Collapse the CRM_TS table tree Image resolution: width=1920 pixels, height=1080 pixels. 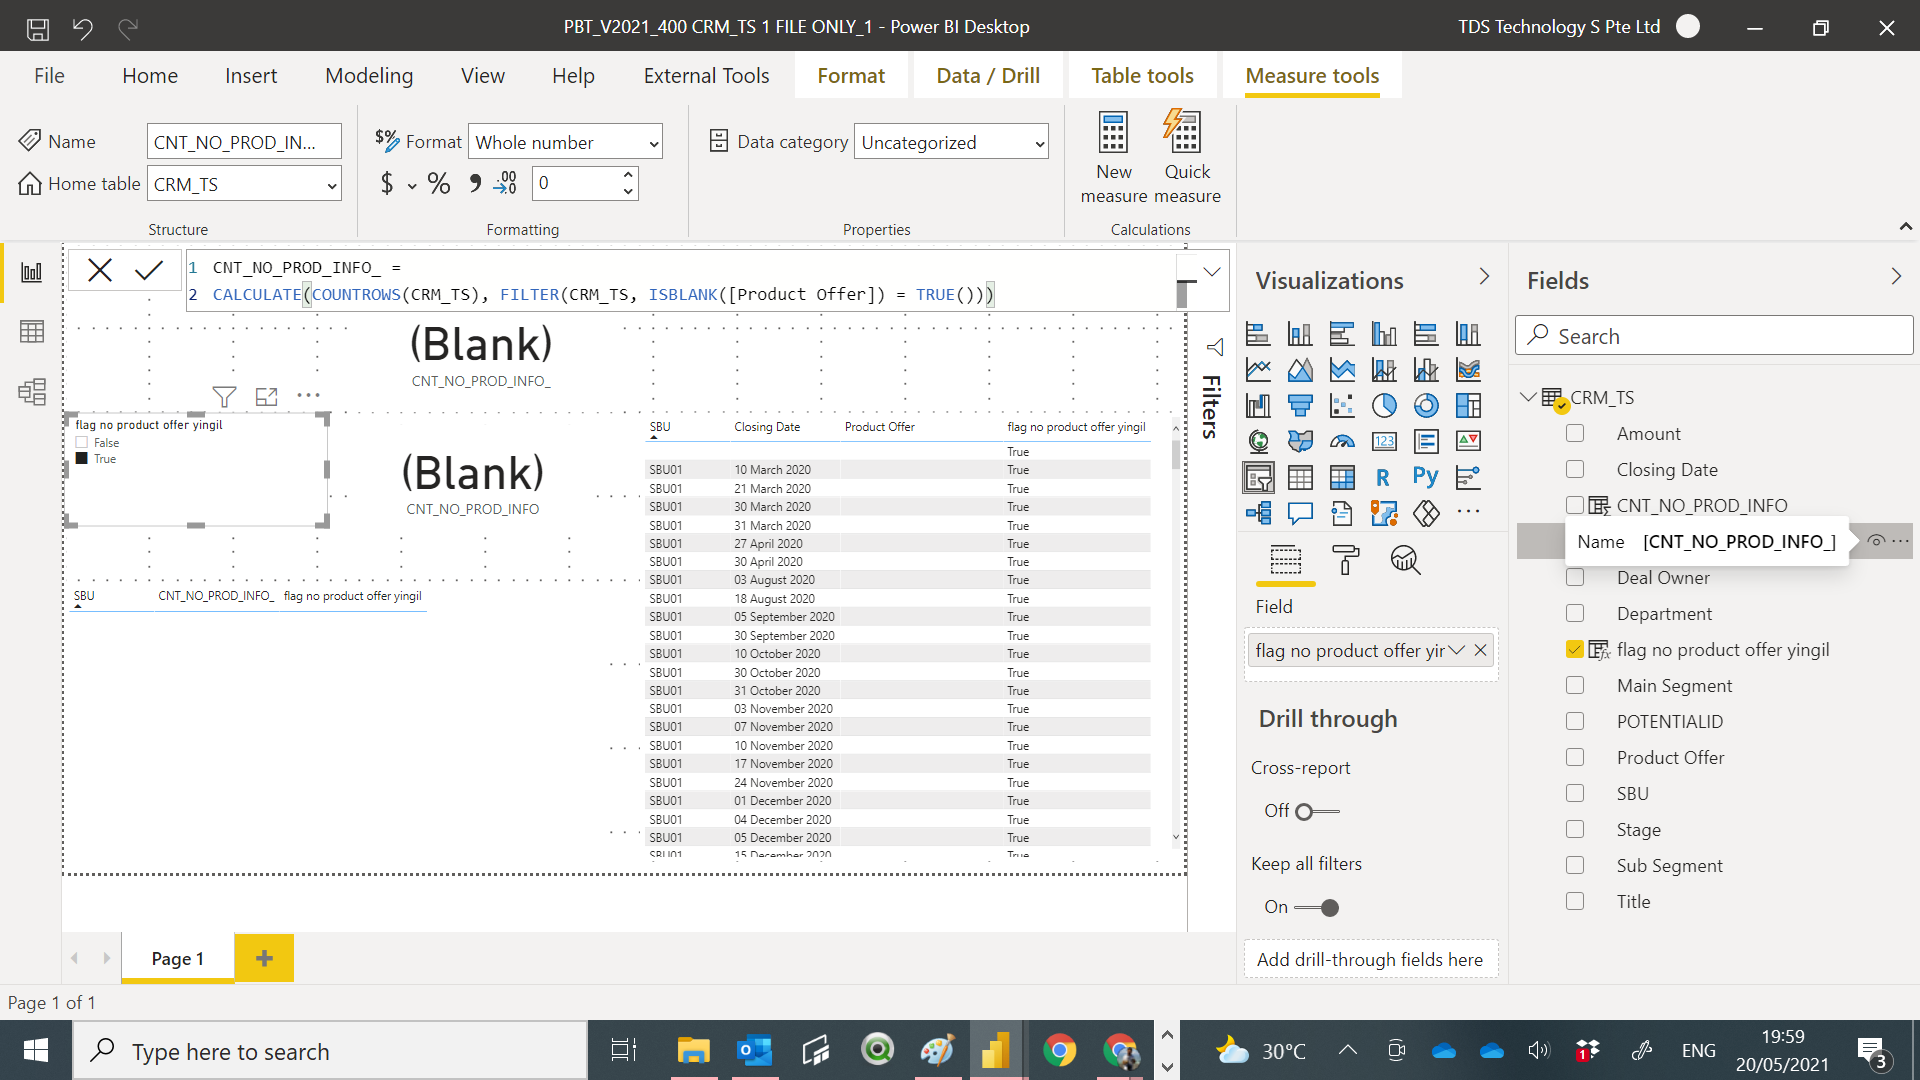[x=1528, y=397]
